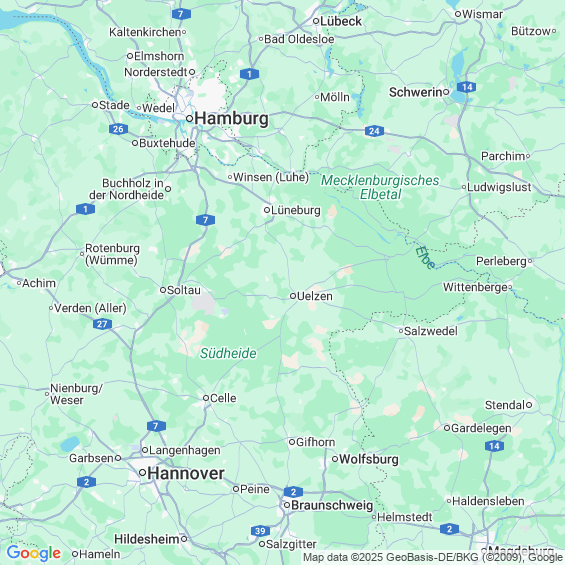Select Mecklenburgisches Elbetal park label
Viewport: 565px width, 565px height.
(x=380, y=187)
